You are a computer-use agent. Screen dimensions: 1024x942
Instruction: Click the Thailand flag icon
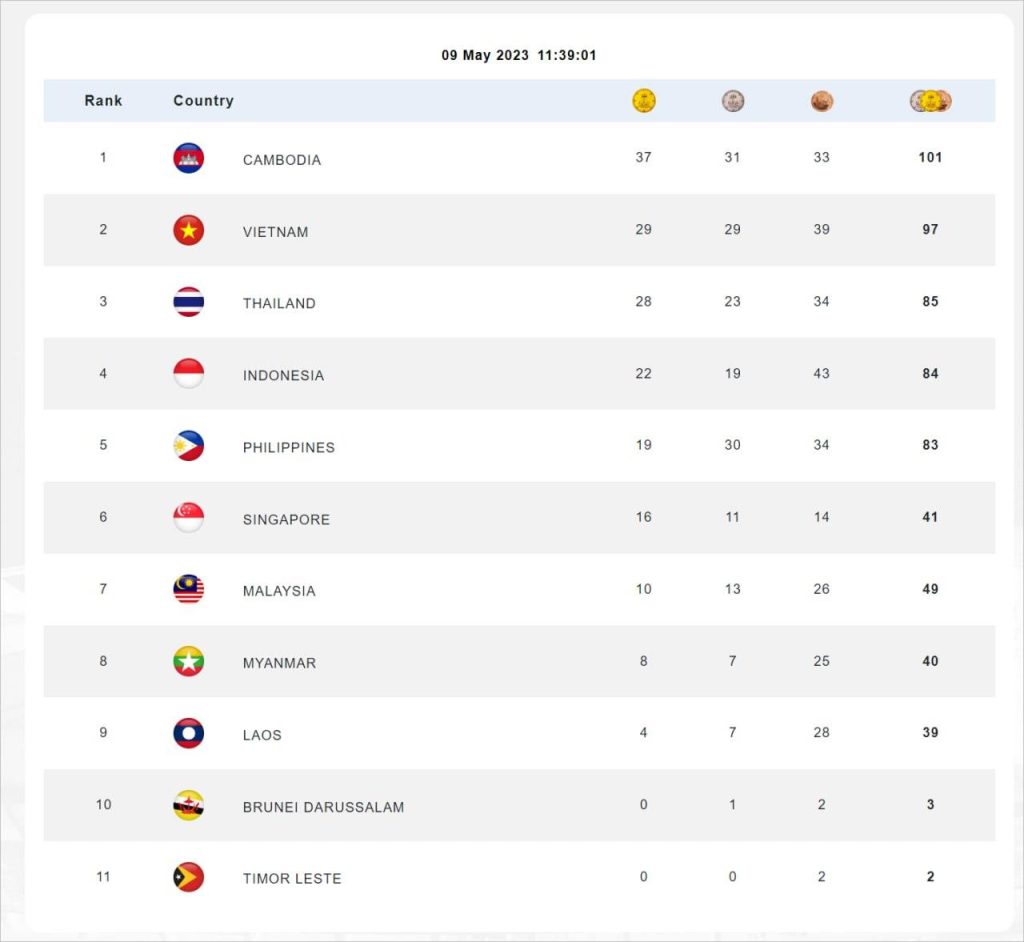tap(188, 302)
